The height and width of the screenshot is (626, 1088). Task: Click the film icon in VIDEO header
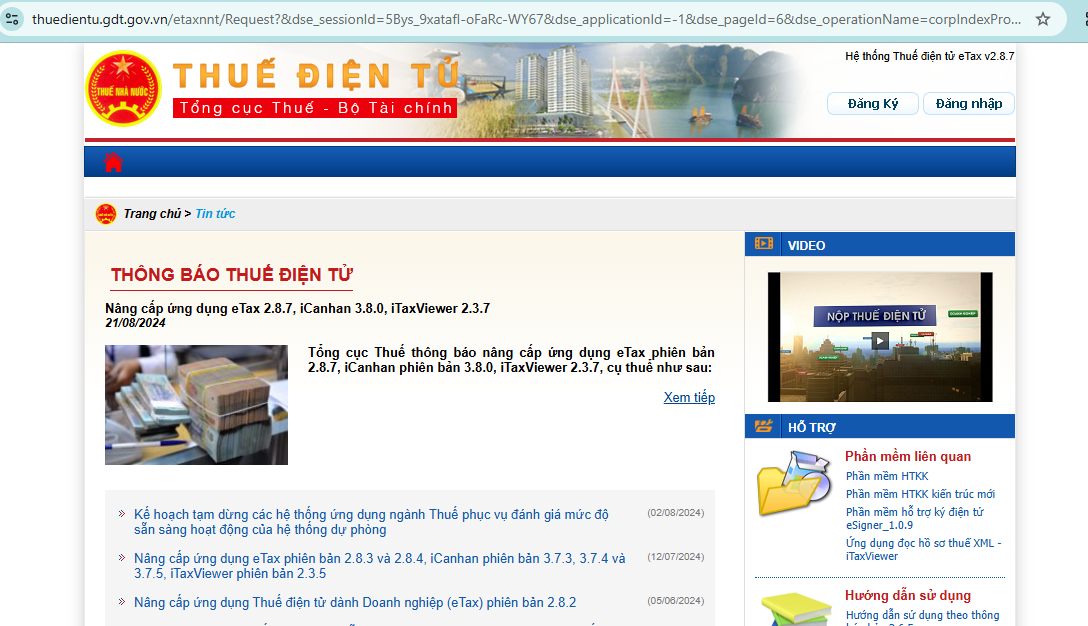coord(764,244)
